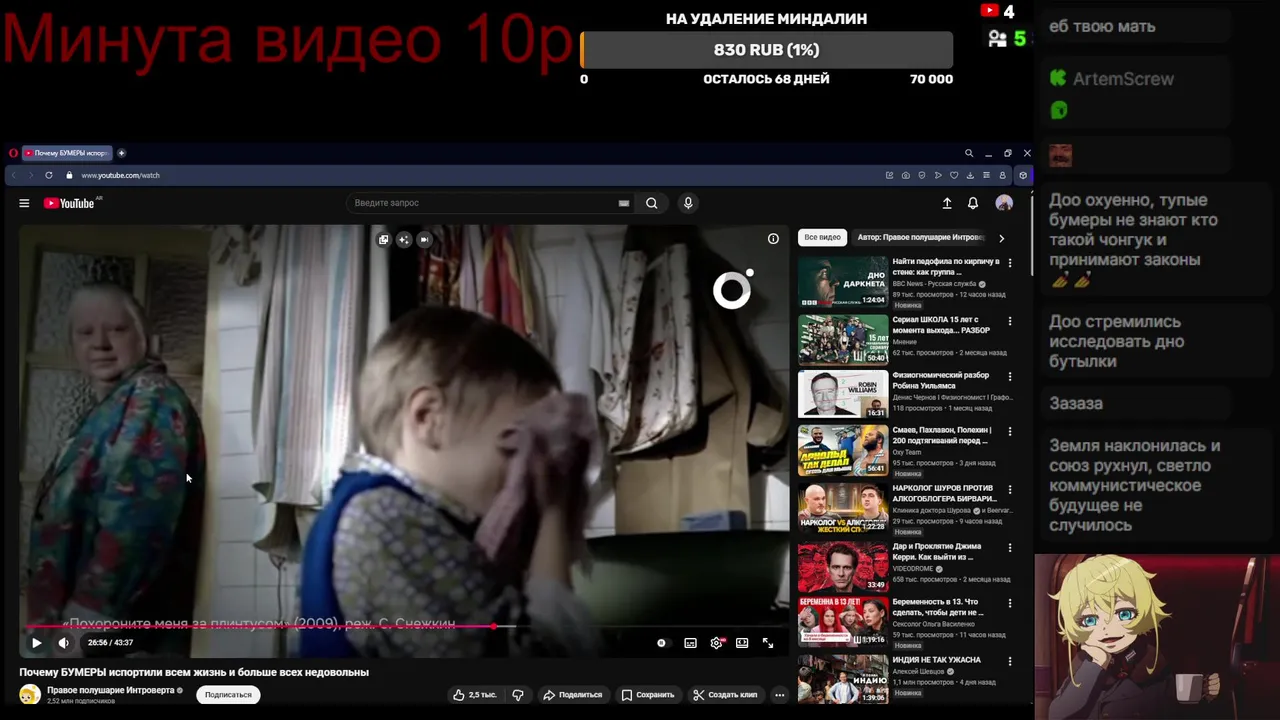Viewport: 1280px width, 720px height.
Task: Open the YouTube hamburger guide menu
Action: [24, 203]
